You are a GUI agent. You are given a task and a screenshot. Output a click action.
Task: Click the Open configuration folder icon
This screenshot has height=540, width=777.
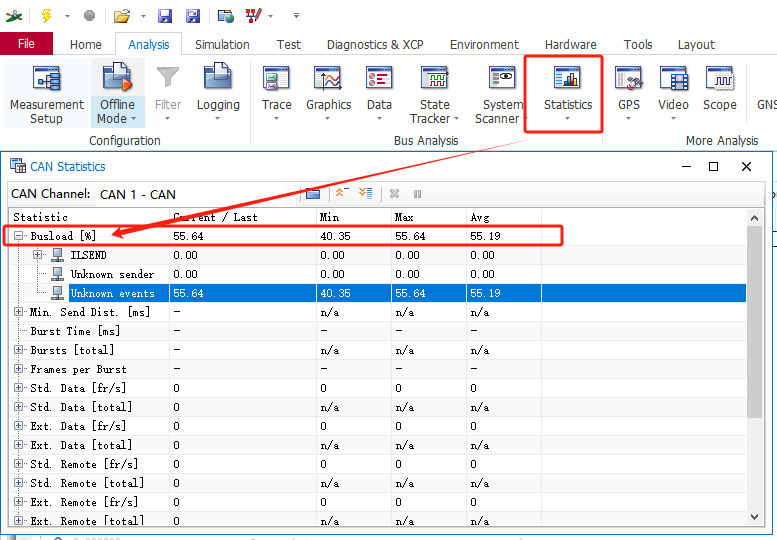[122, 16]
